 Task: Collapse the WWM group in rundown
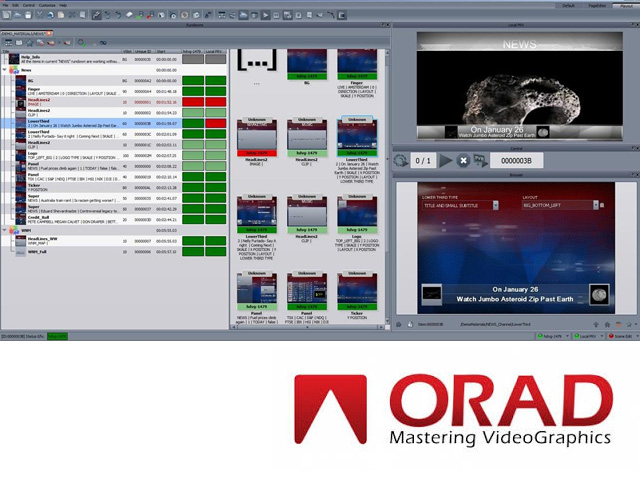point(4,230)
